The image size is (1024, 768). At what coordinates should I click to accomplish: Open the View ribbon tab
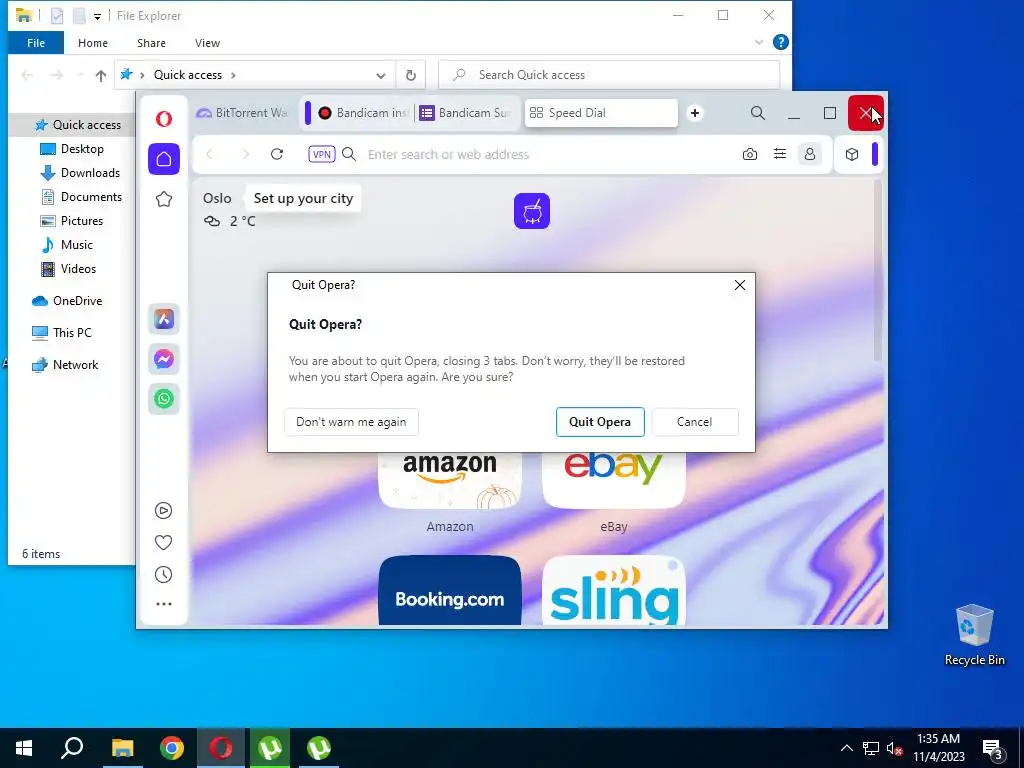pos(207,42)
